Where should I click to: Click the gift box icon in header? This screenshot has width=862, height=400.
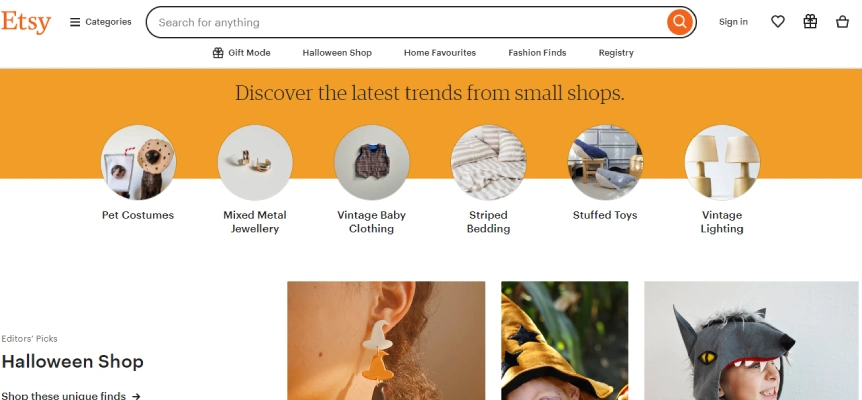pyautogui.click(x=810, y=22)
